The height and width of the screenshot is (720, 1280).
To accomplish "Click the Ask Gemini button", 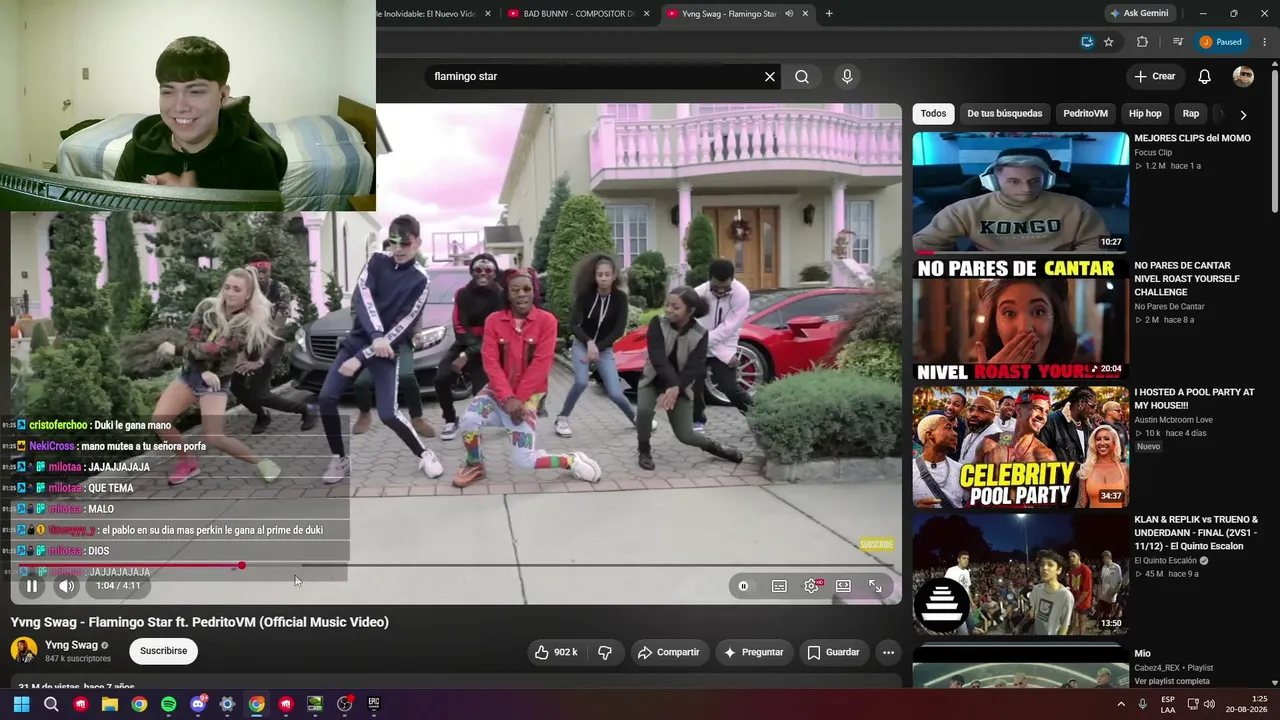I will pyautogui.click(x=1139, y=14).
